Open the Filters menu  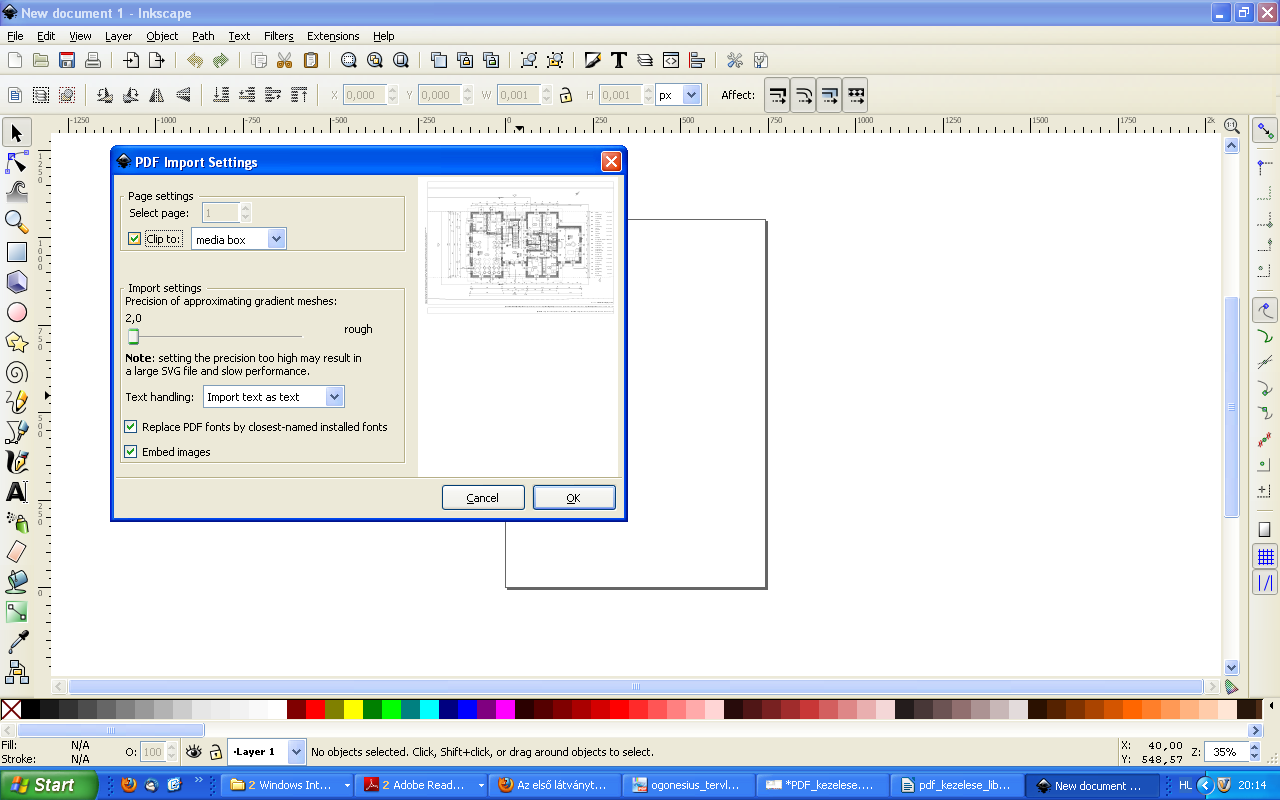pos(278,36)
